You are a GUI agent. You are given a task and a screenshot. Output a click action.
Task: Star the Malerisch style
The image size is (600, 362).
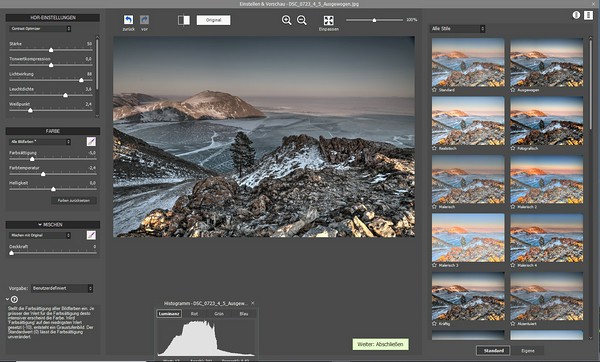pyautogui.click(x=434, y=207)
